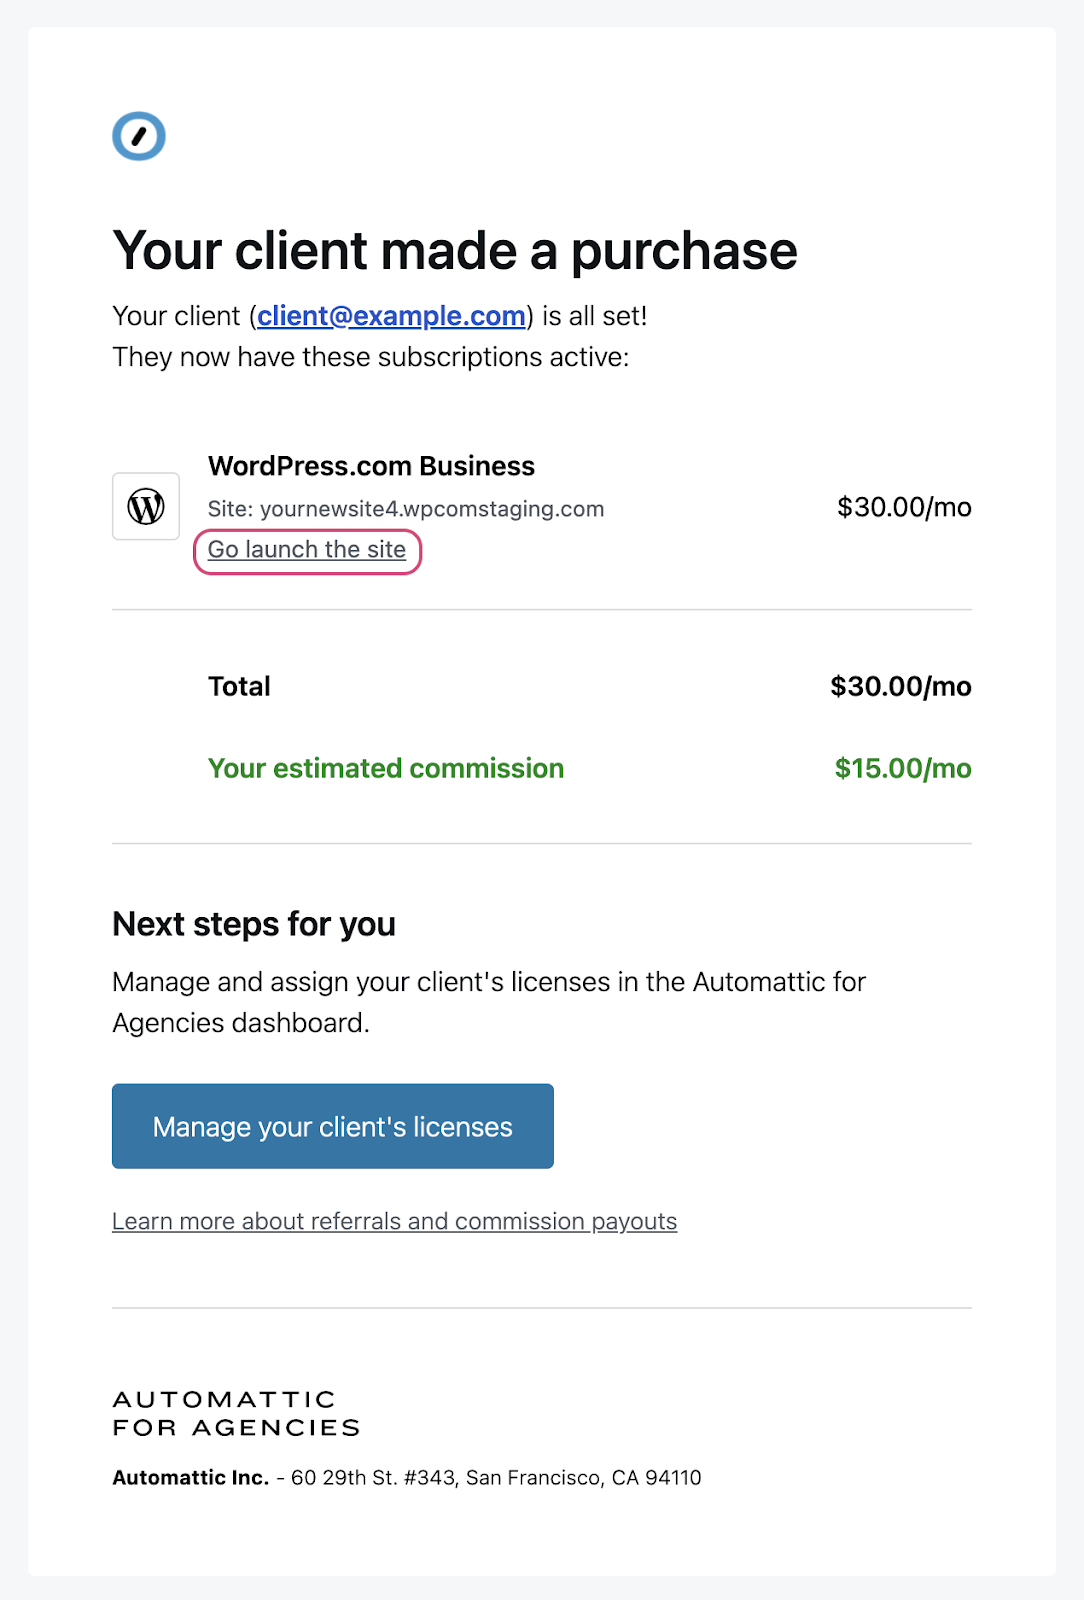
Task: Click the Your client made a purchase heading
Action: point(455,250)
